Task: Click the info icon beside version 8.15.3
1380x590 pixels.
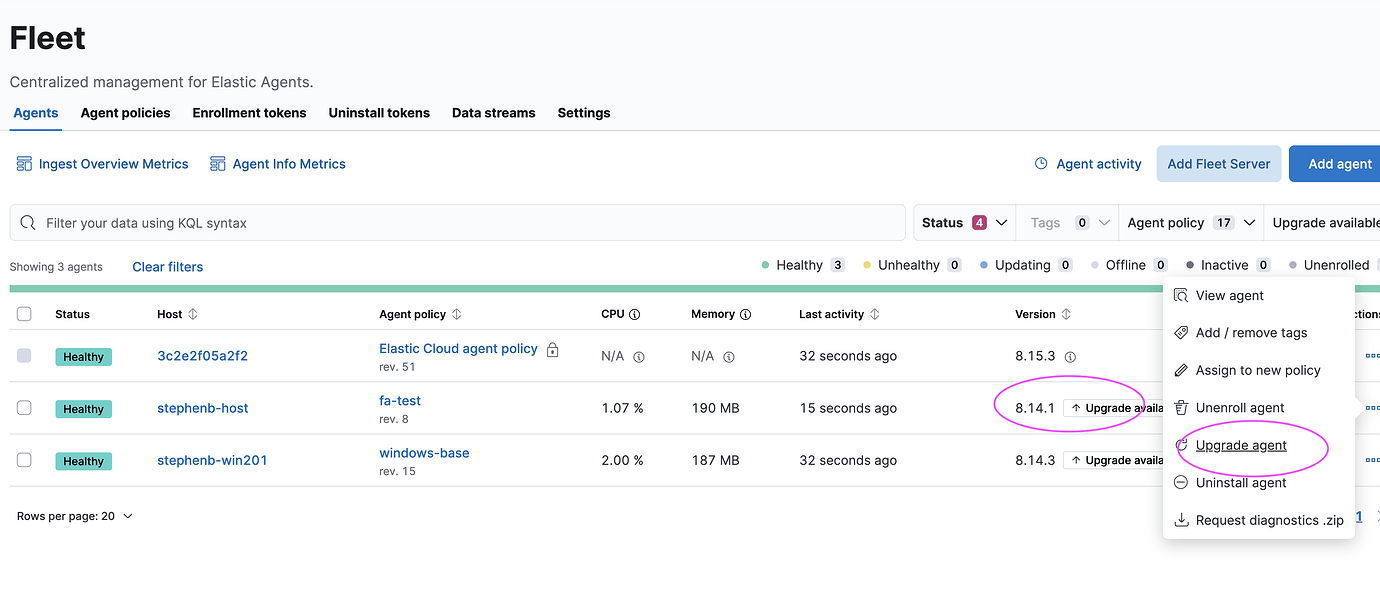Action: [1068, 355]
